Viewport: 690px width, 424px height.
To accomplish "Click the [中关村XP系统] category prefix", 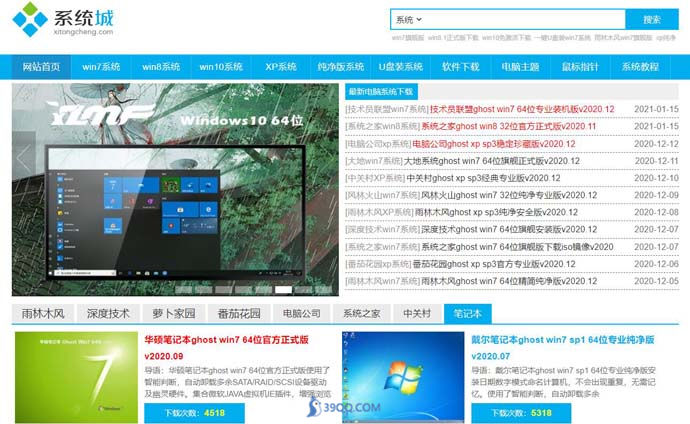I will [375, 178].
